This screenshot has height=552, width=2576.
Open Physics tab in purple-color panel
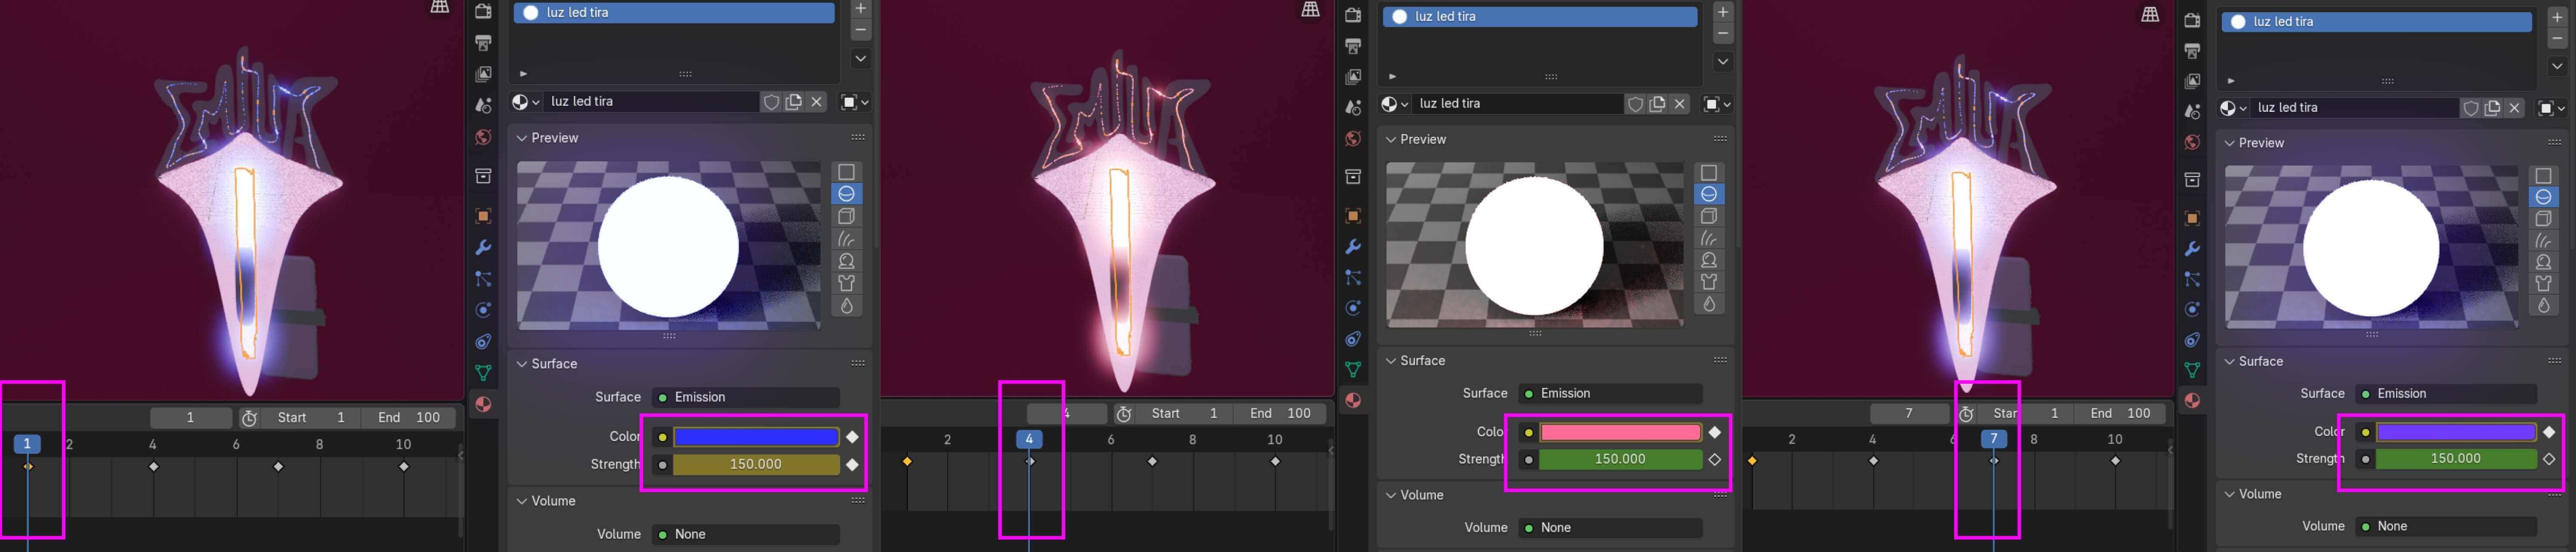[2192, 309]
